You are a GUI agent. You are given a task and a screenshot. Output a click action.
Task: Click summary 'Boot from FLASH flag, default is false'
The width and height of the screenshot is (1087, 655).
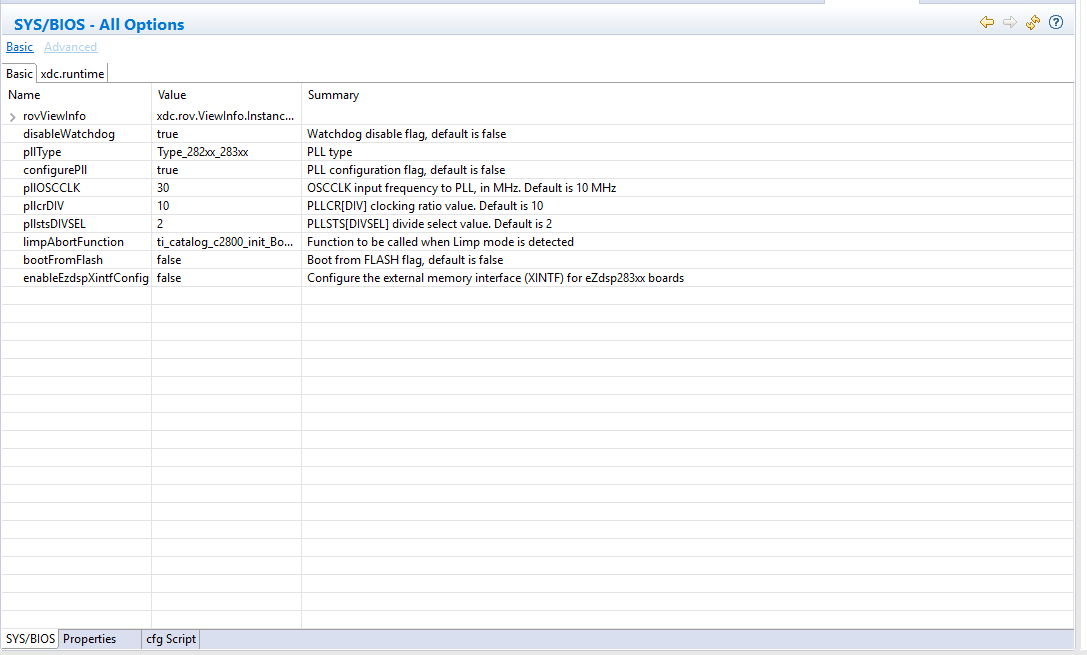point(405,260)
